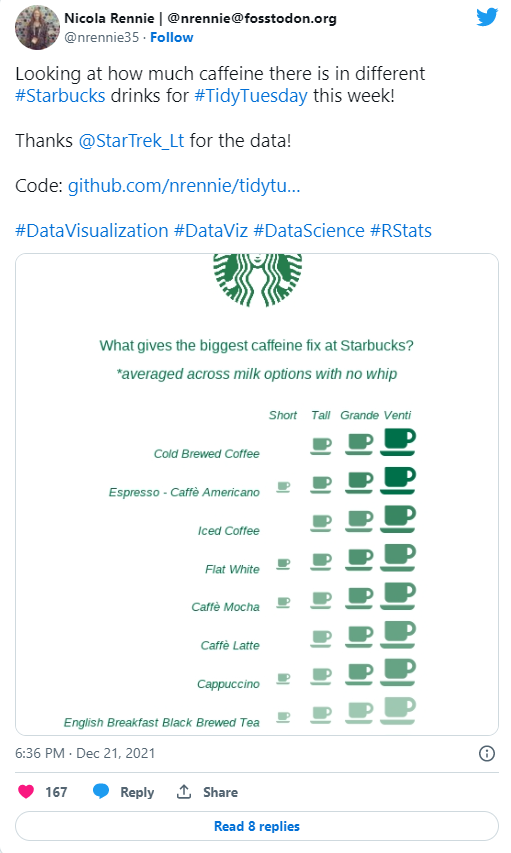Click Nicola Rennie's profile avatar
The image size is (511, 853).
pos(37,28)
